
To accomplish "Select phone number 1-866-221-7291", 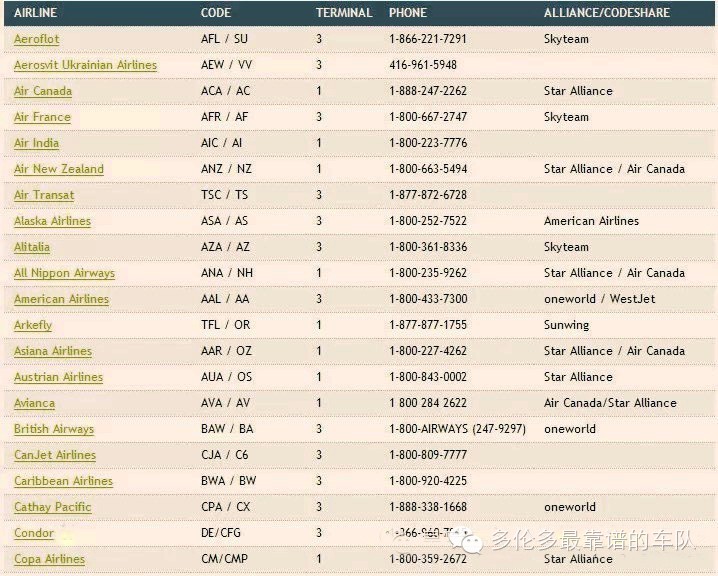I will pyautogui.click(x=428, y=39).
